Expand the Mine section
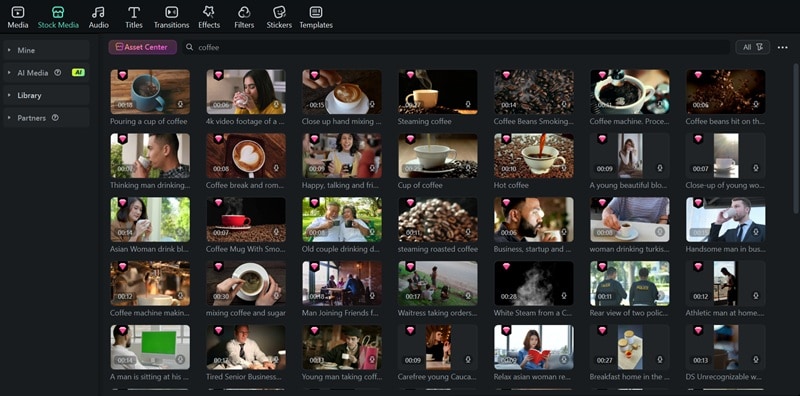Viewport: 800px width, 396px height. pyautogui.click(x=46, y=50)
